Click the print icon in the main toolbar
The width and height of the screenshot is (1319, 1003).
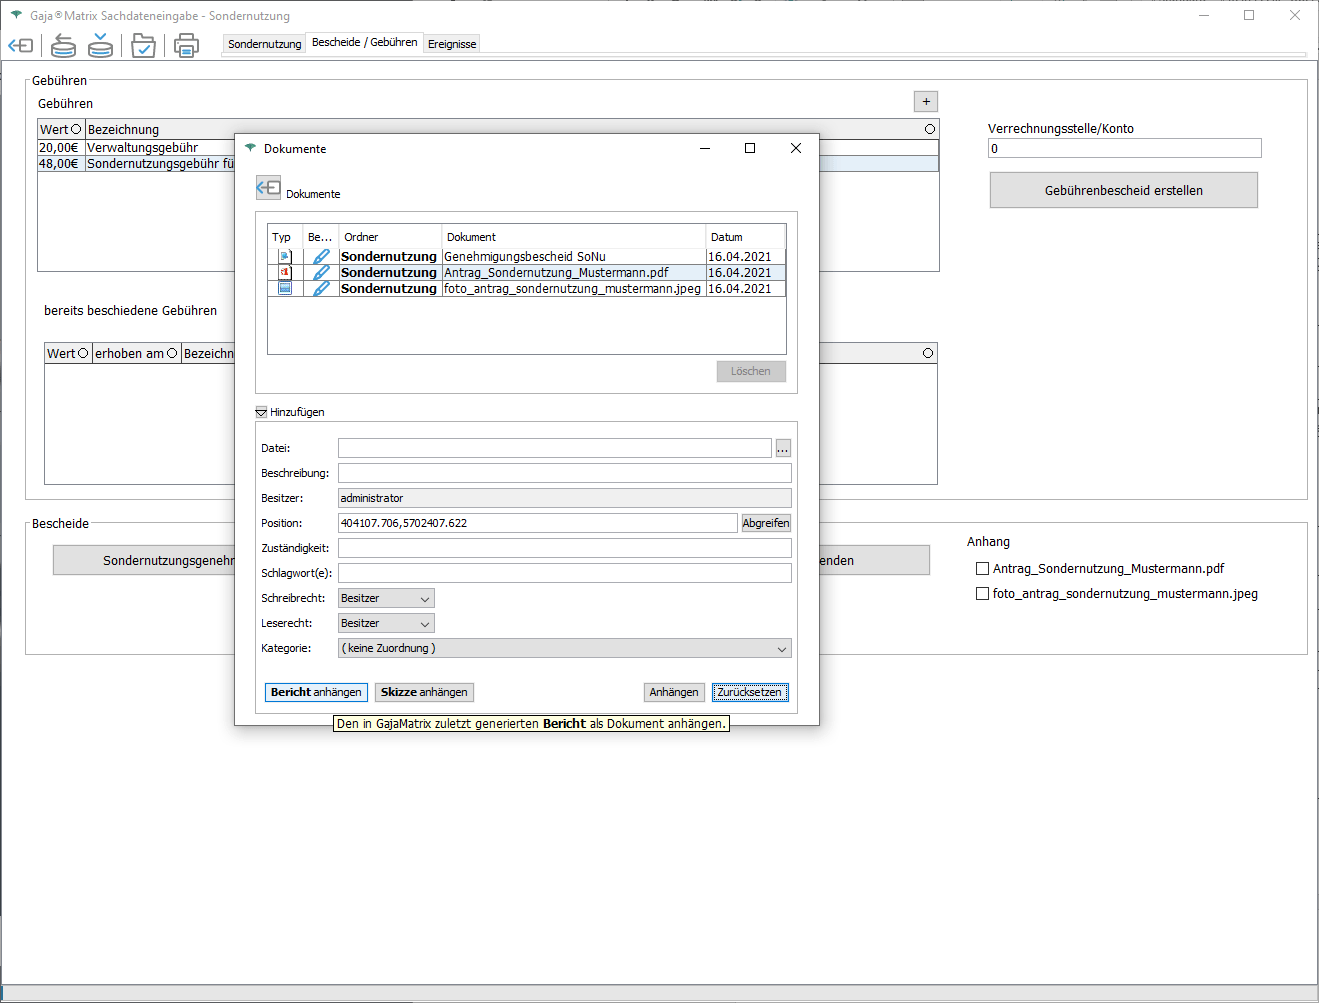coord(186,45)
